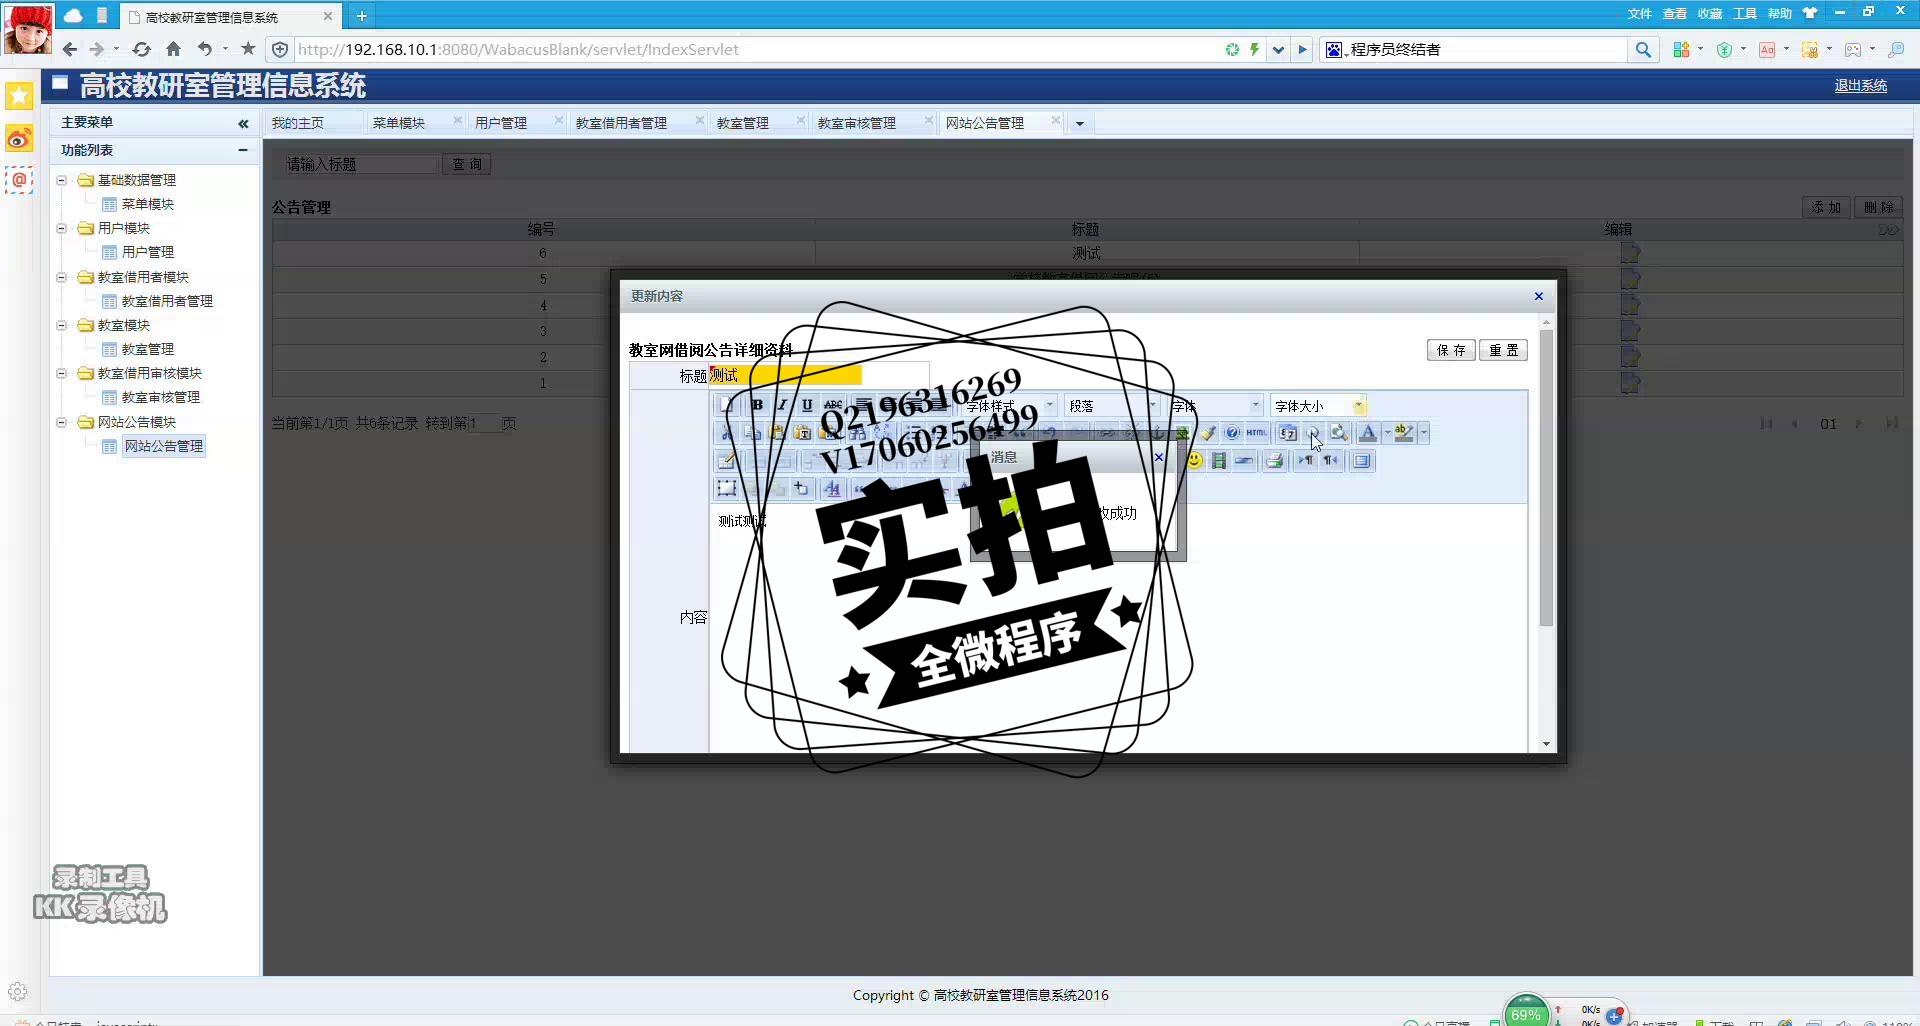This screenshot has height=1026, width=1920.
Task: Open the editor help question-mark icon
Action: (1232, 433)
